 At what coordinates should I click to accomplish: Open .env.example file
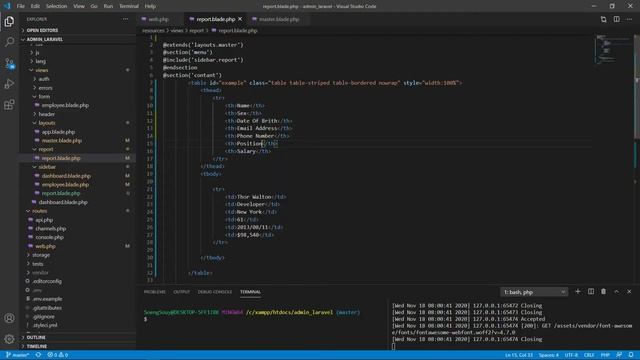[47, 299]
